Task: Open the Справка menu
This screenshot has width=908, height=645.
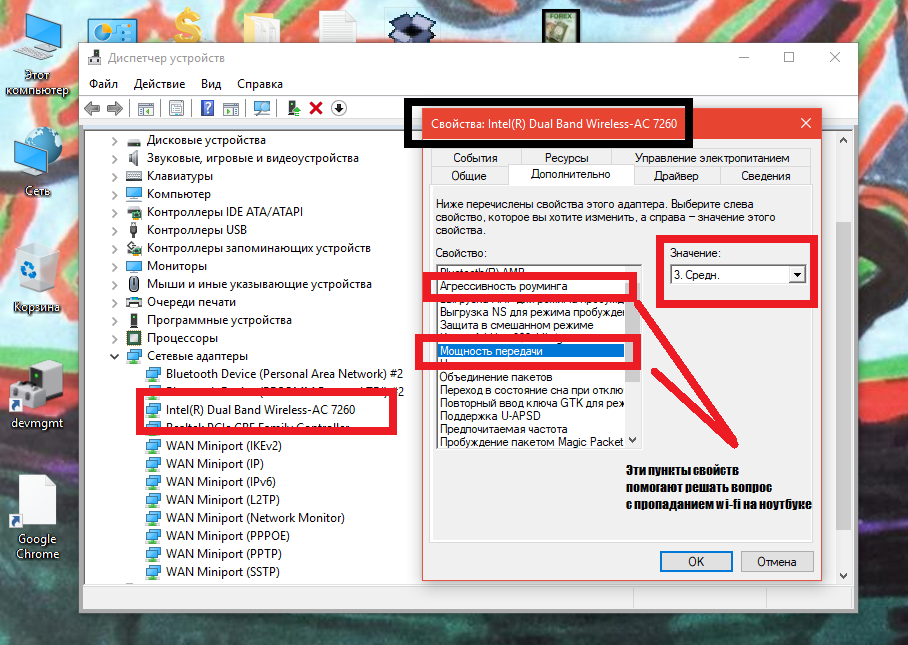Action: (x=260, y=84)
